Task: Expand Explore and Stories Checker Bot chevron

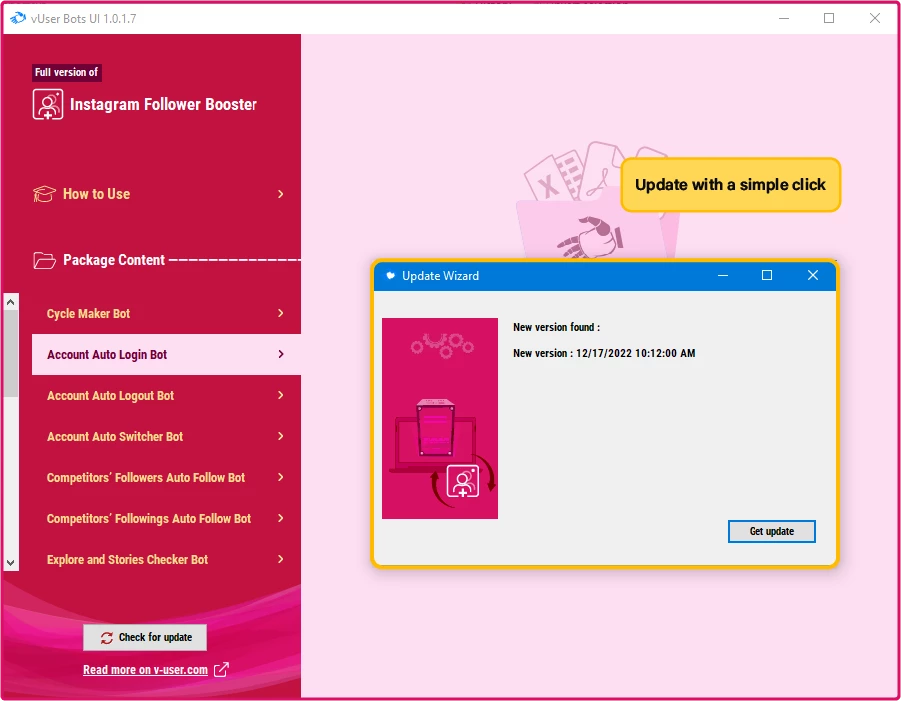Action: pyautogui.click(x=280, y=559)
